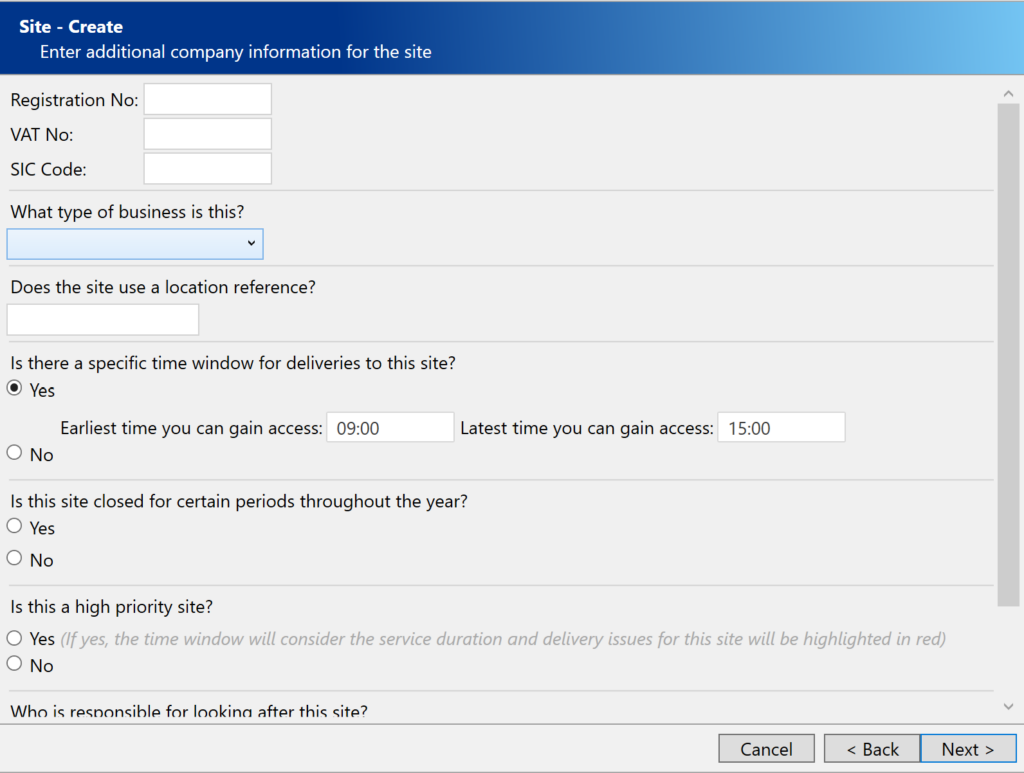
Task: Click the latest access time field
Action: [781, 428]
